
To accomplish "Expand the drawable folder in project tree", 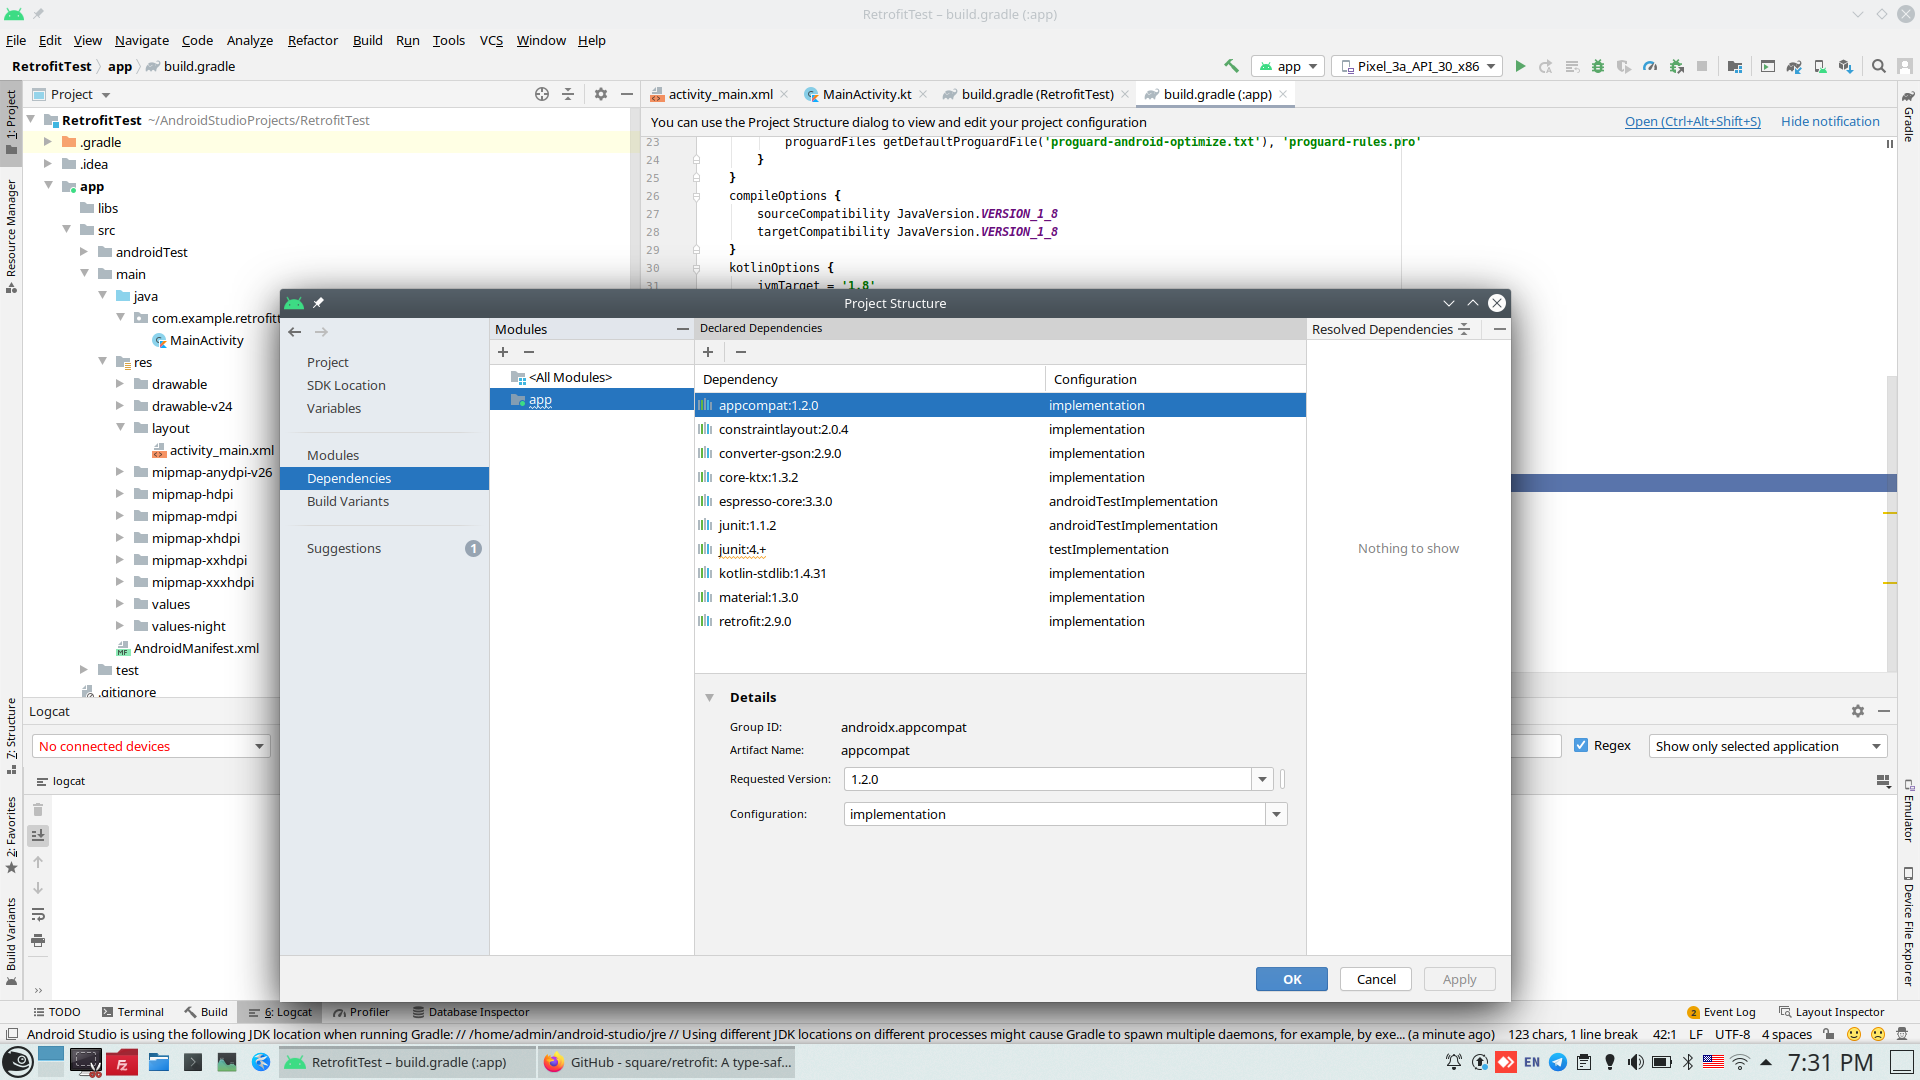I will 120,384.
